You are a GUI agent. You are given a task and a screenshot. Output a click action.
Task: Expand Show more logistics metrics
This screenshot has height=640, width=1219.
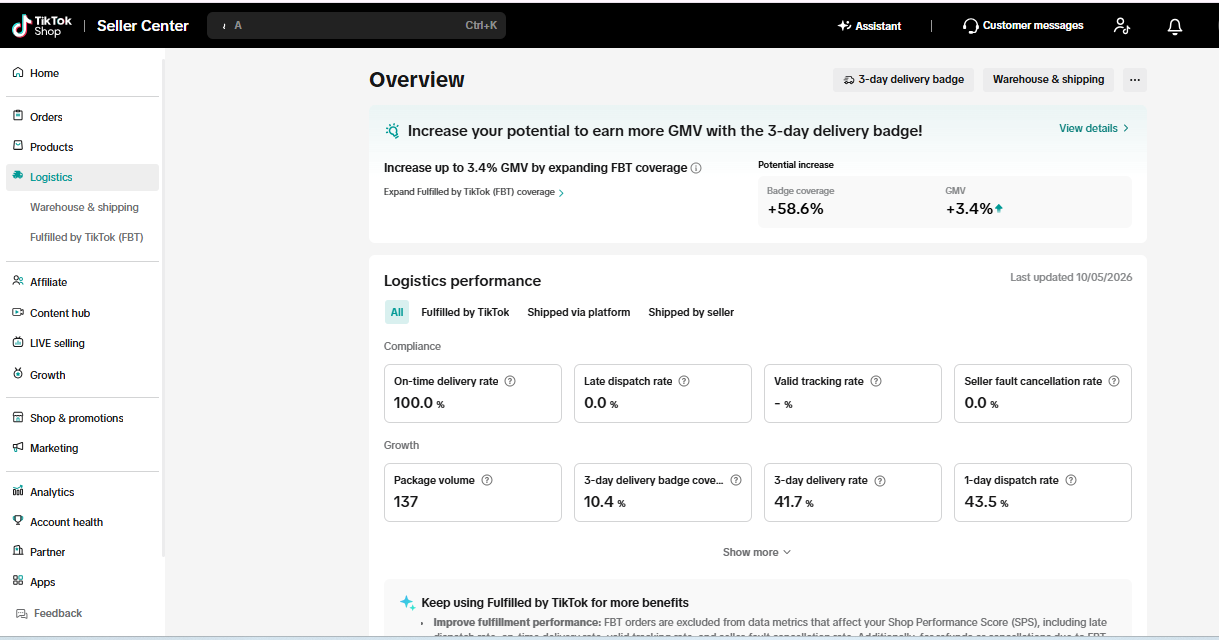[x=757, y=552]
